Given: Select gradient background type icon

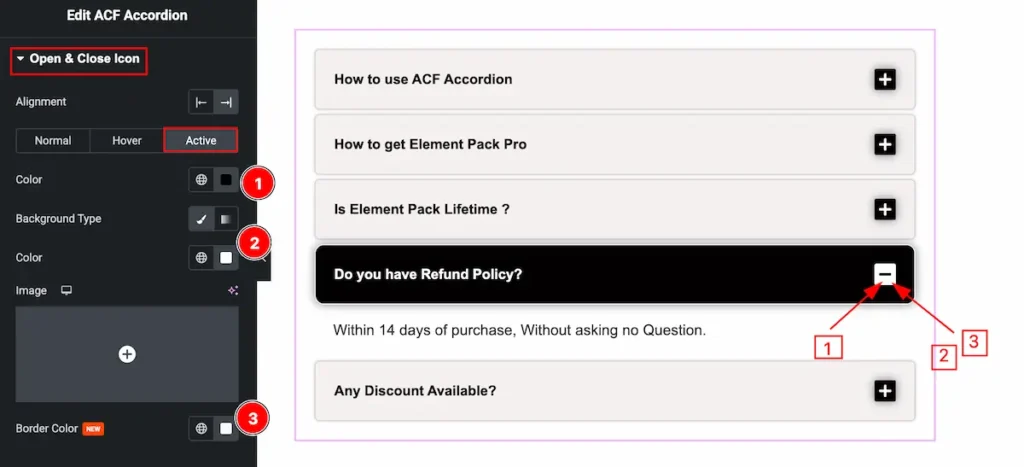Looking at the screenshot, I should click(226, 219).
